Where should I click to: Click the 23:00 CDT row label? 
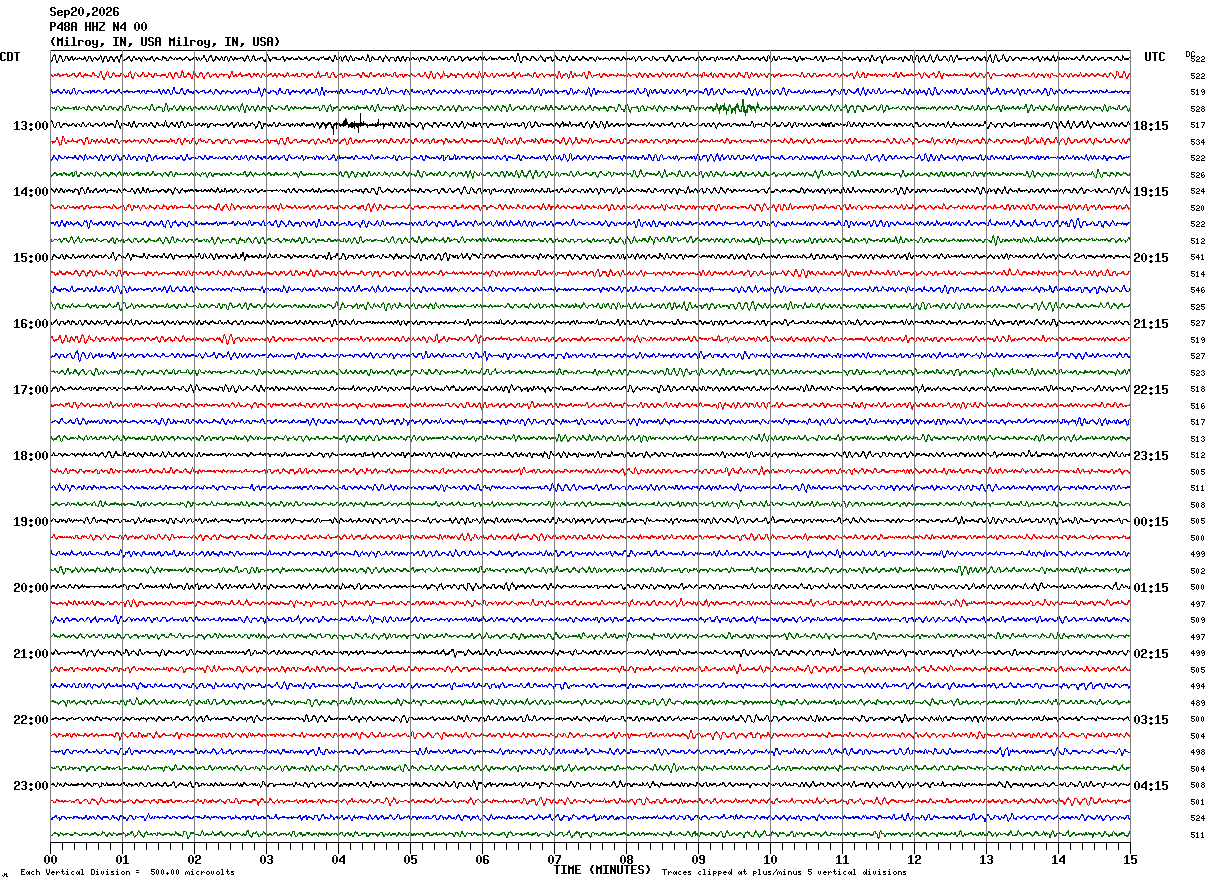pos(30,786)
